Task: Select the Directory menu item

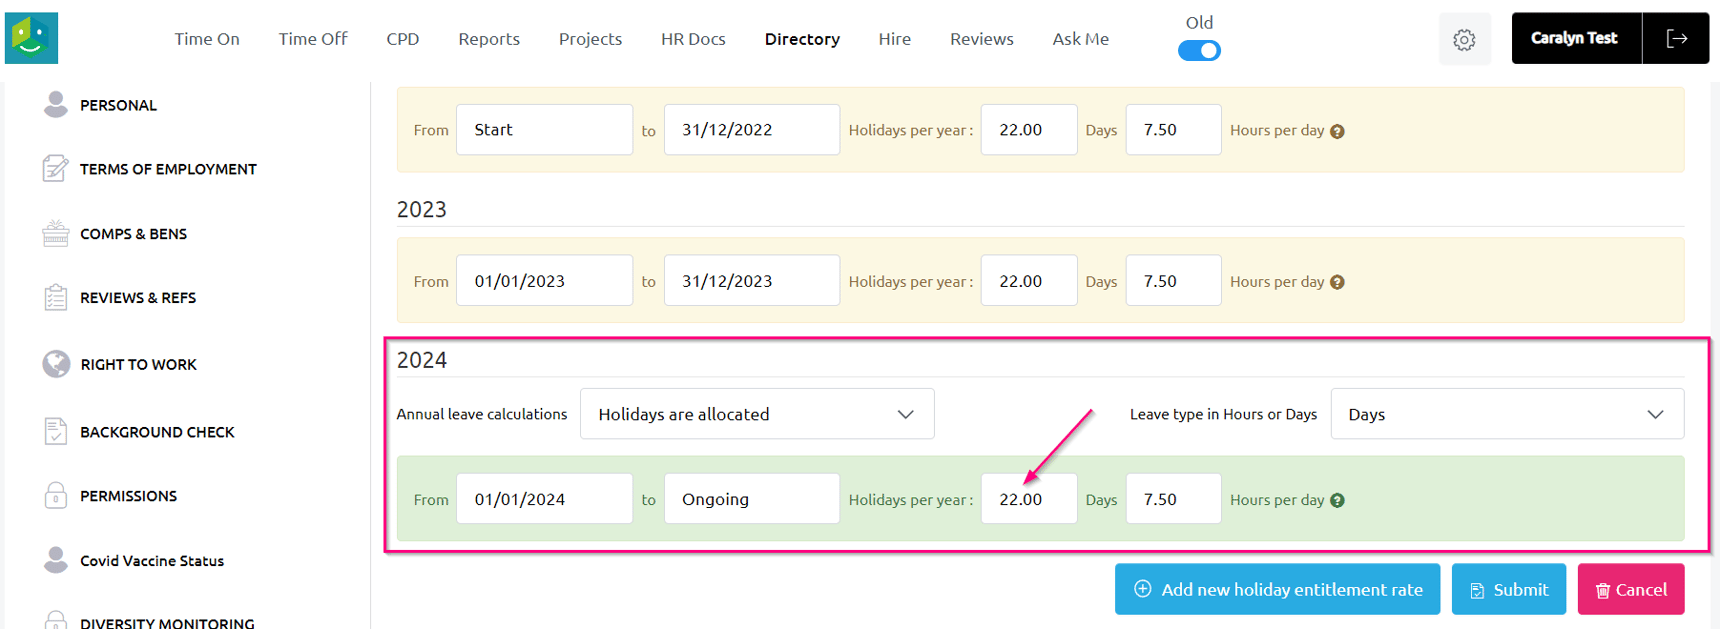Action: (x=802, y=39)
